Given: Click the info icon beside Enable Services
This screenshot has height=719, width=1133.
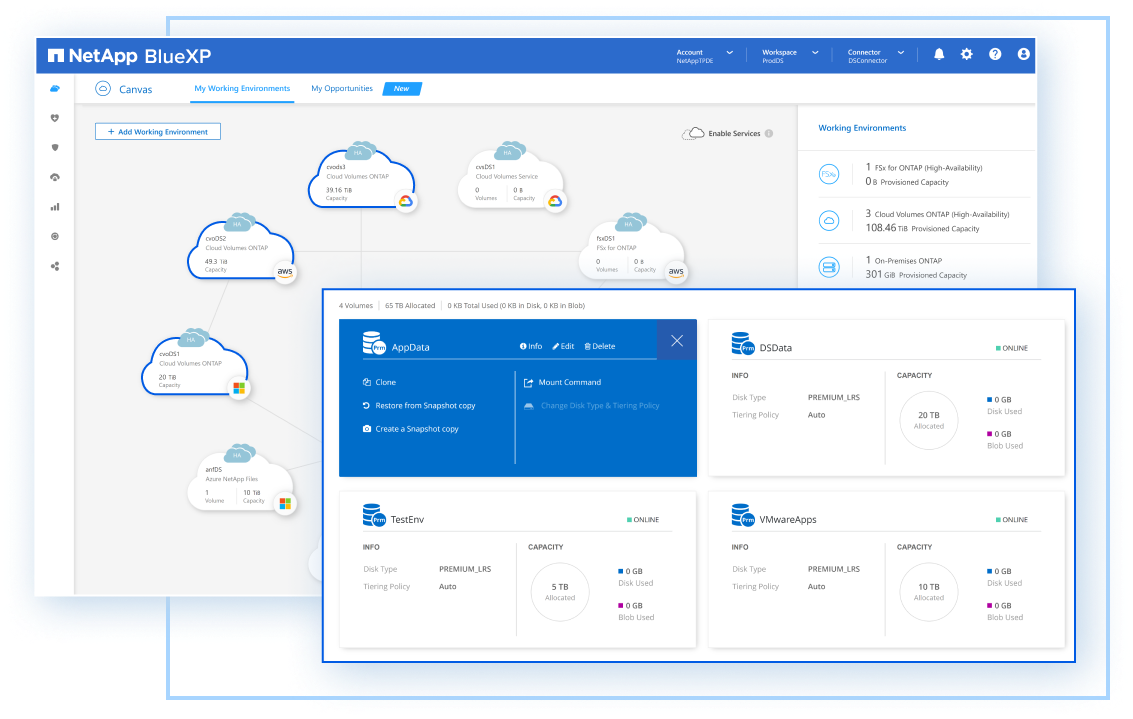Looking at the screenshot, I should (x=769, y=133).
